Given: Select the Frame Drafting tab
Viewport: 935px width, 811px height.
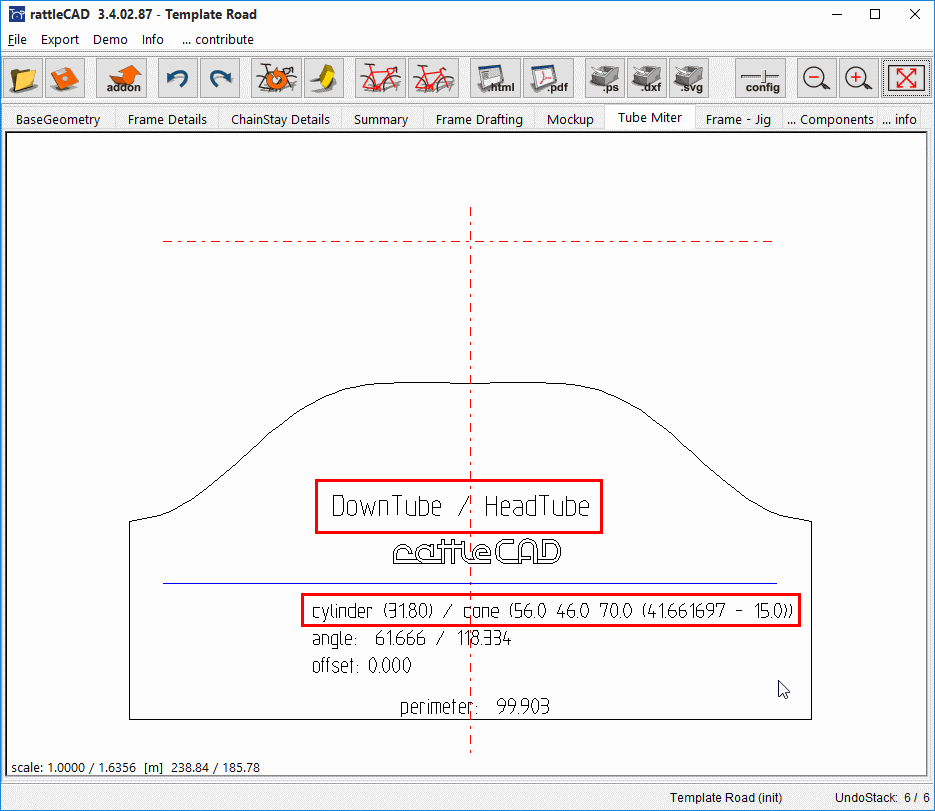Looking at the screenshot, I should point(479,119).
